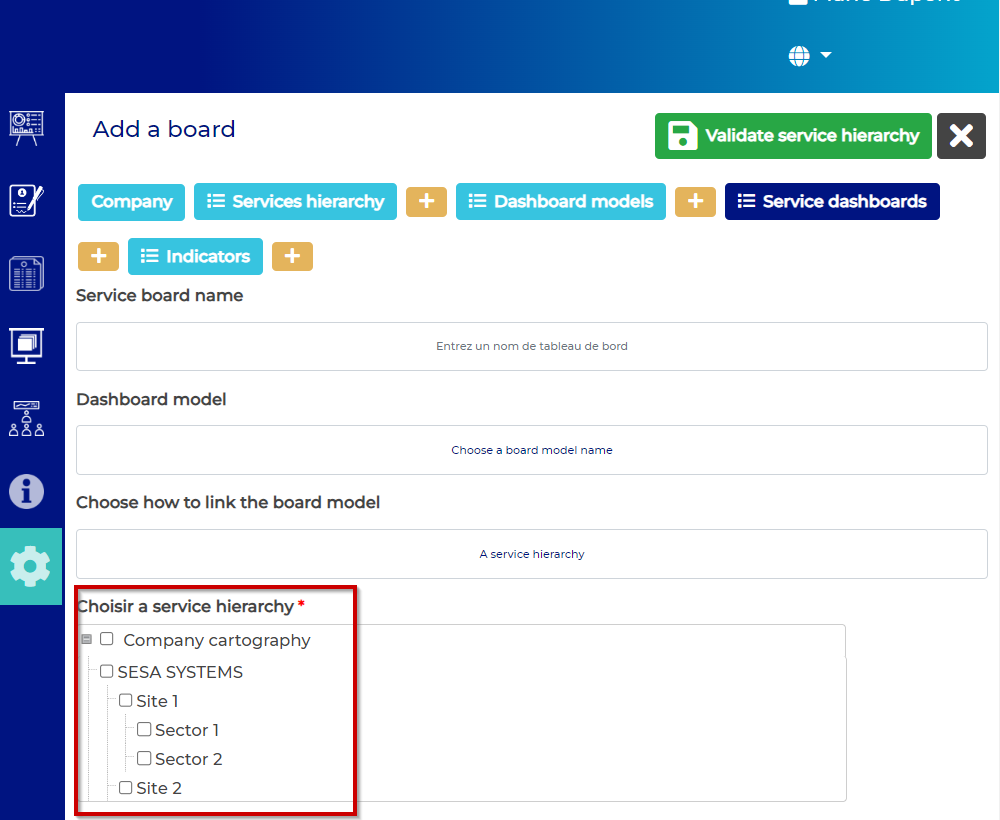Viewport: 1000px width, 820px height.
Task: Open the settings gear in sidebar
Action: click(30, 566)
